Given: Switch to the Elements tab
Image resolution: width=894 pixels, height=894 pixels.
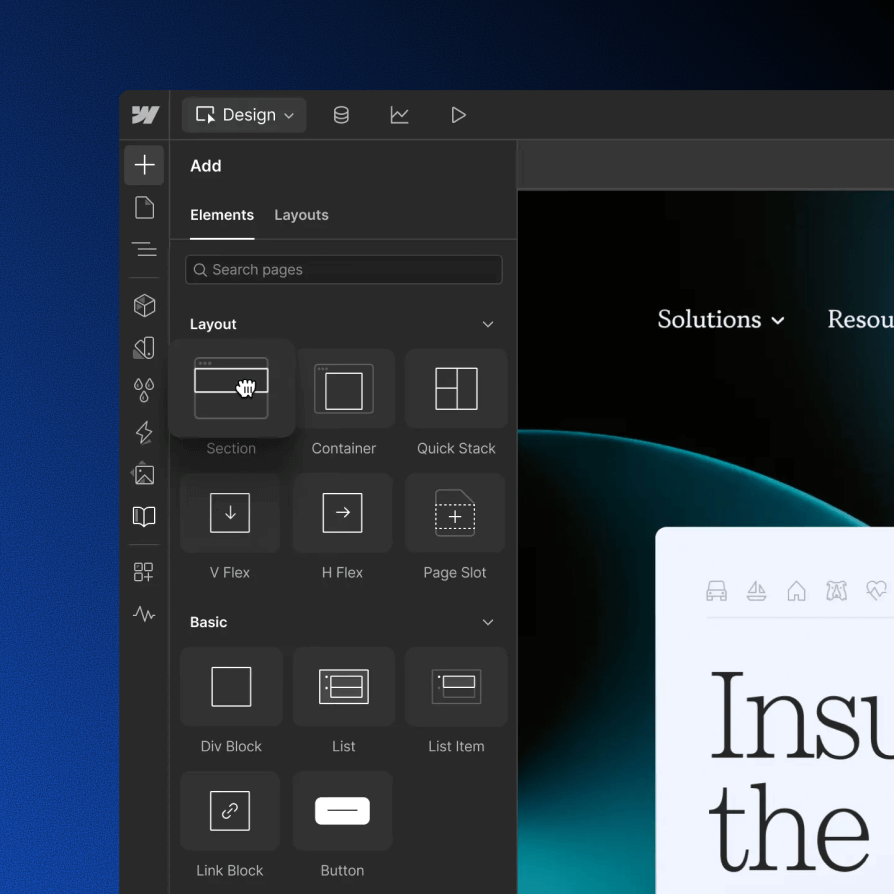Looking at the screenshot, I should coord(222,215).
